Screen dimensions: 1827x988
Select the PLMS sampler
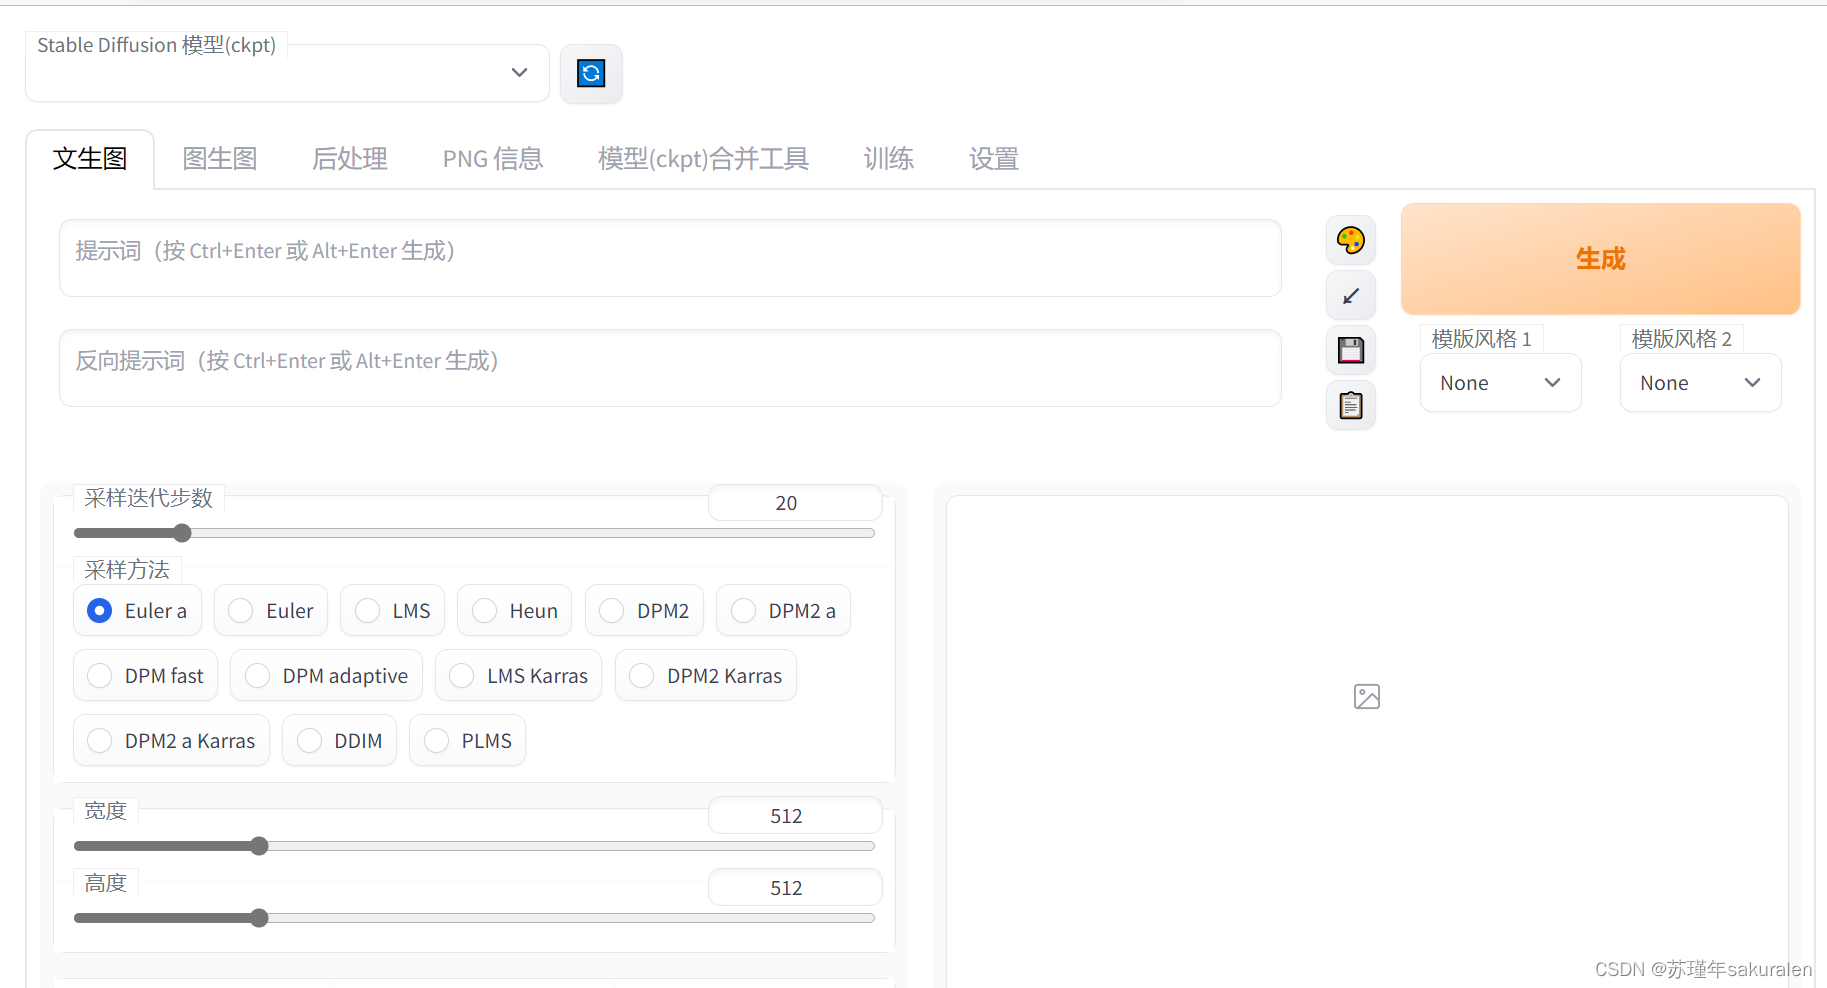pos(467,741)
